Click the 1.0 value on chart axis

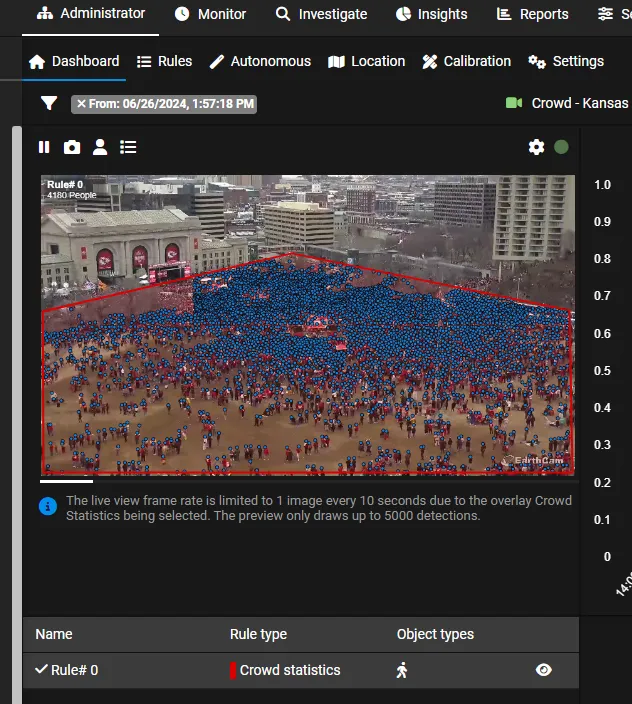click(x=602, y=185)
